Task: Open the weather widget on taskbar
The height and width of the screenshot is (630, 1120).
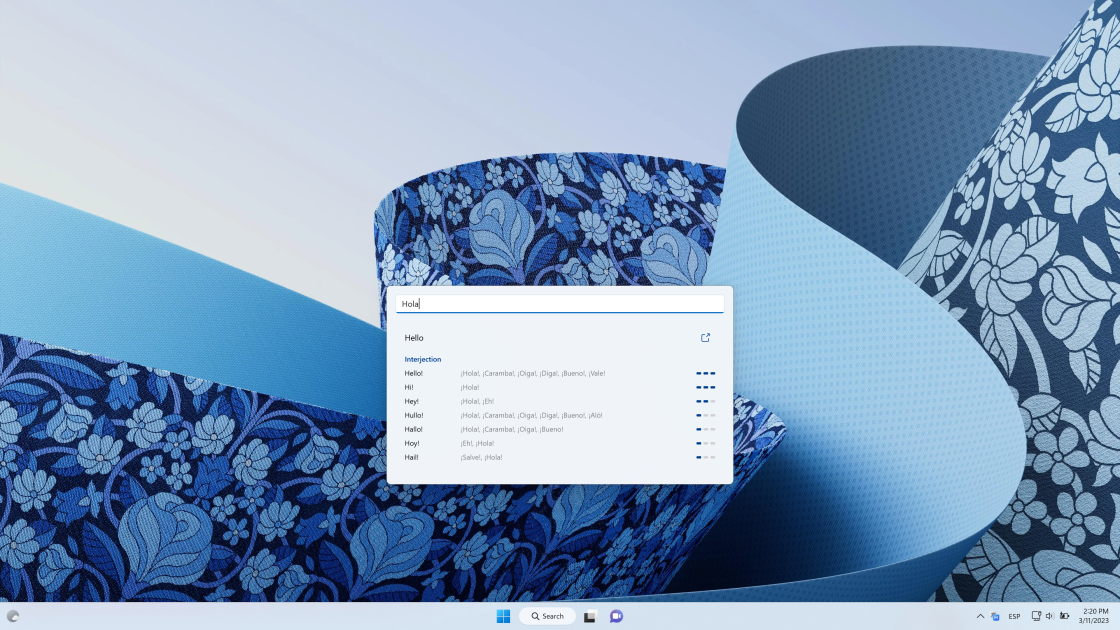Action: click(13, 616)
